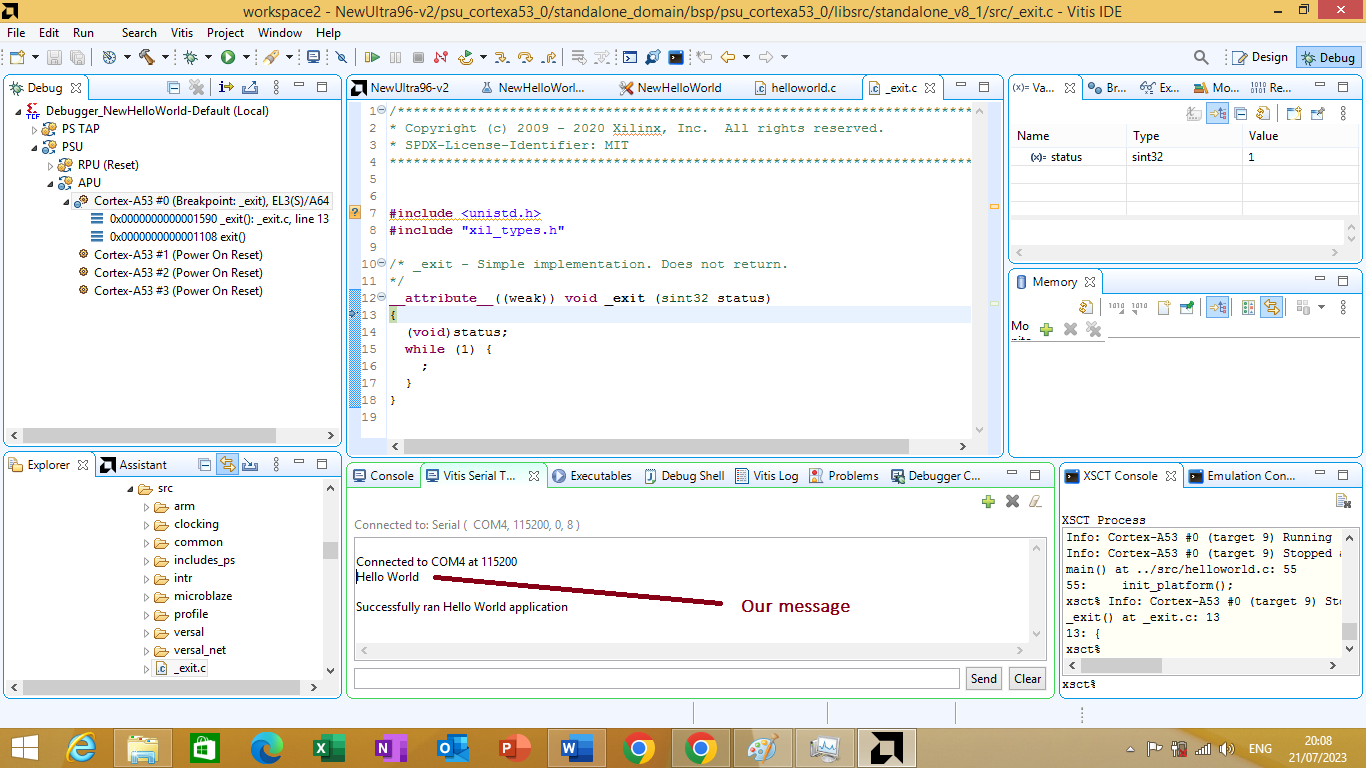Toggle Link Memory Rendering Panes button
1366x768 pixels.
pyautogui.click(x=1271, y=308)
